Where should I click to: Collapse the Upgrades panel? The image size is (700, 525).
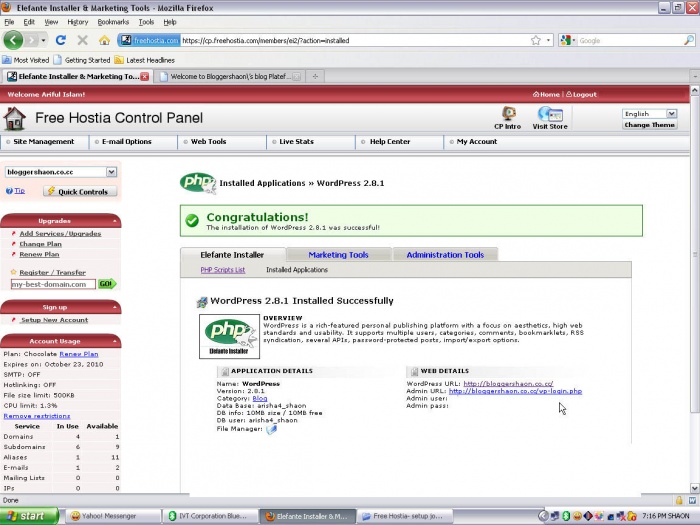[115, 221]
